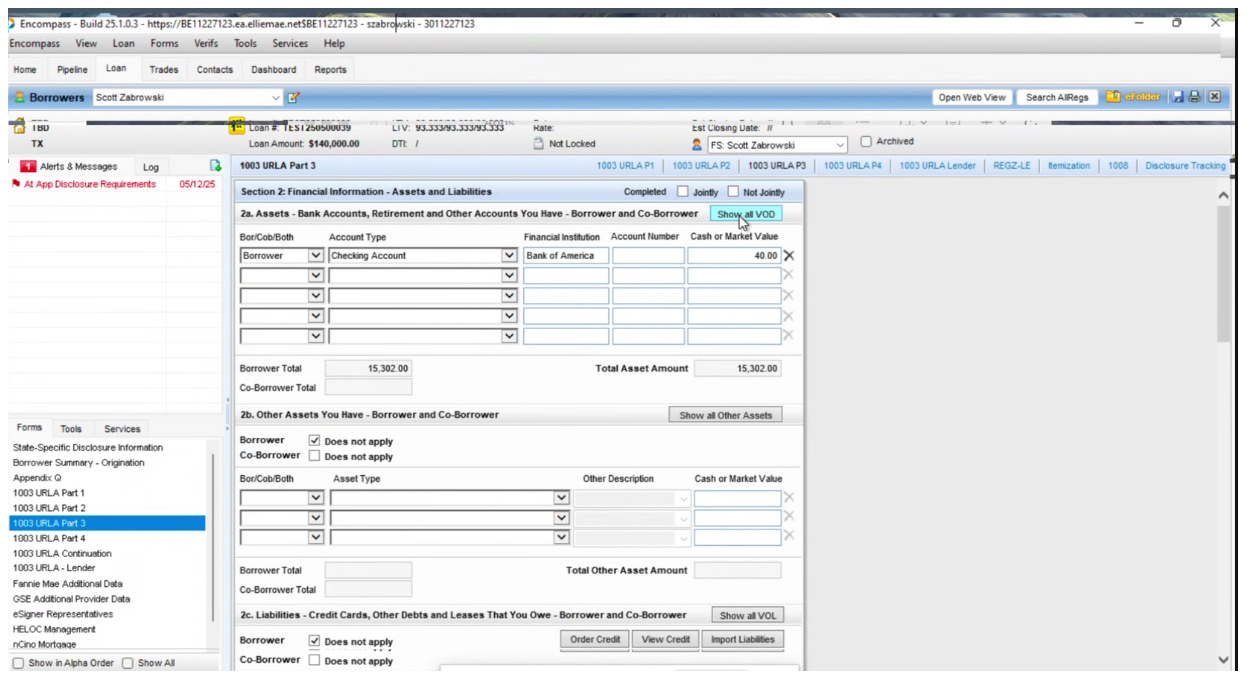Click the Show all VOD button
Viewport: 1246px width, 679px height.
[x=745, y=213]
